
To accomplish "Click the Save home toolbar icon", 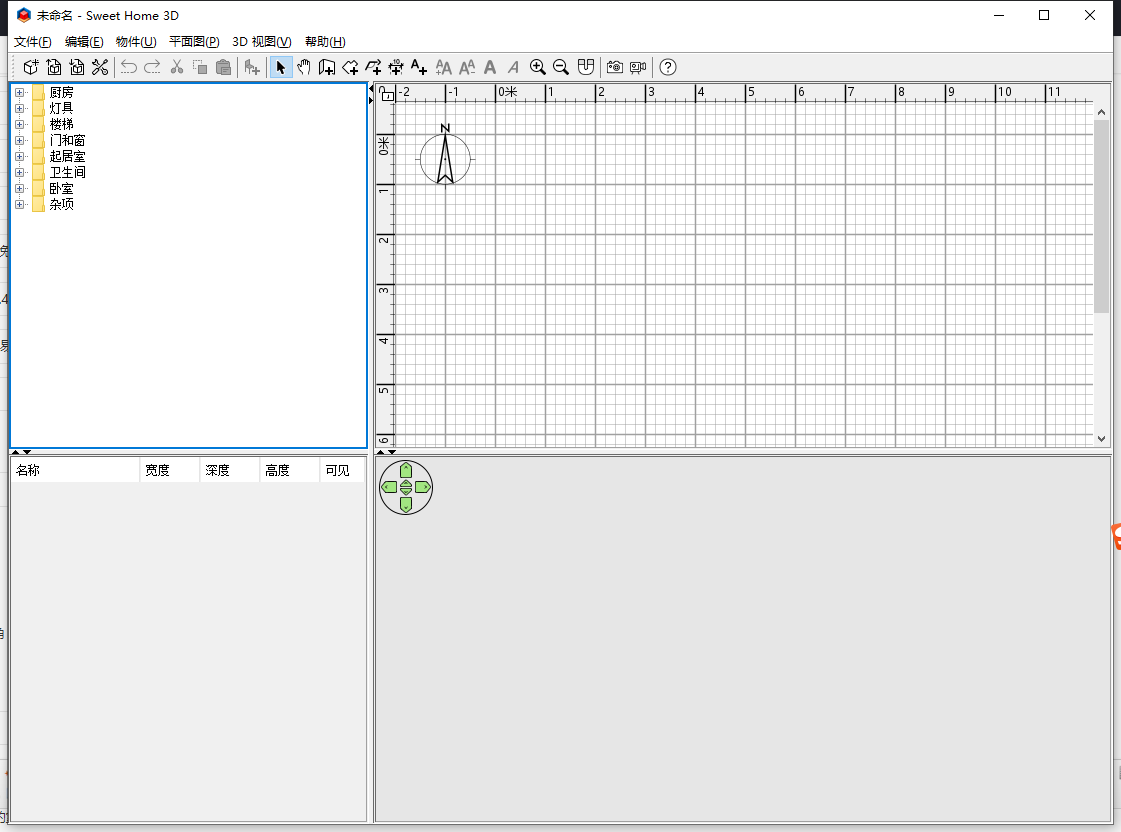I will point(76,67).
